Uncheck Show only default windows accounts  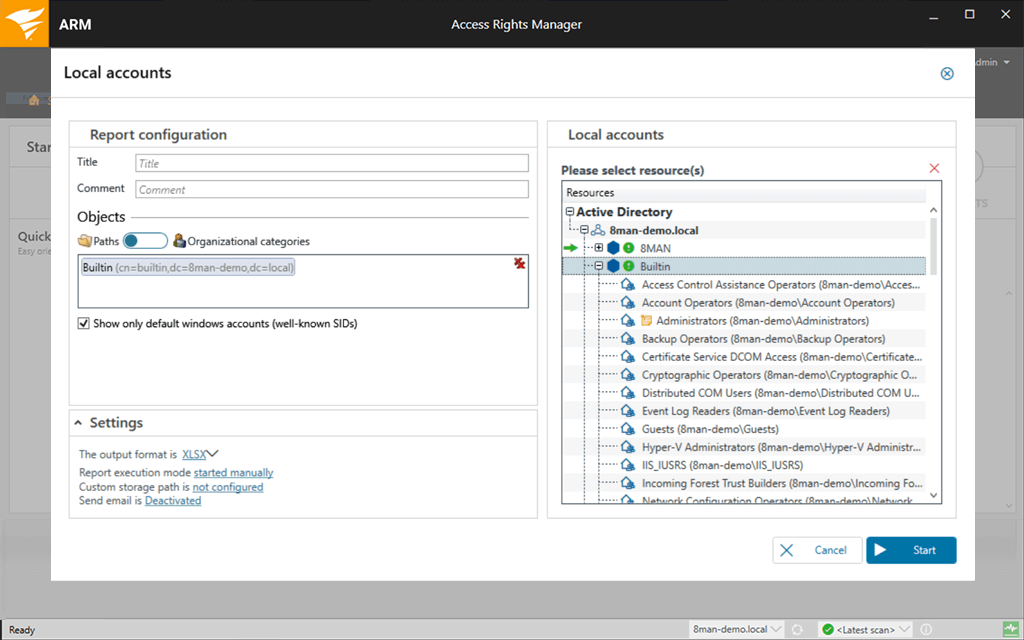click(x=84, y=323)
